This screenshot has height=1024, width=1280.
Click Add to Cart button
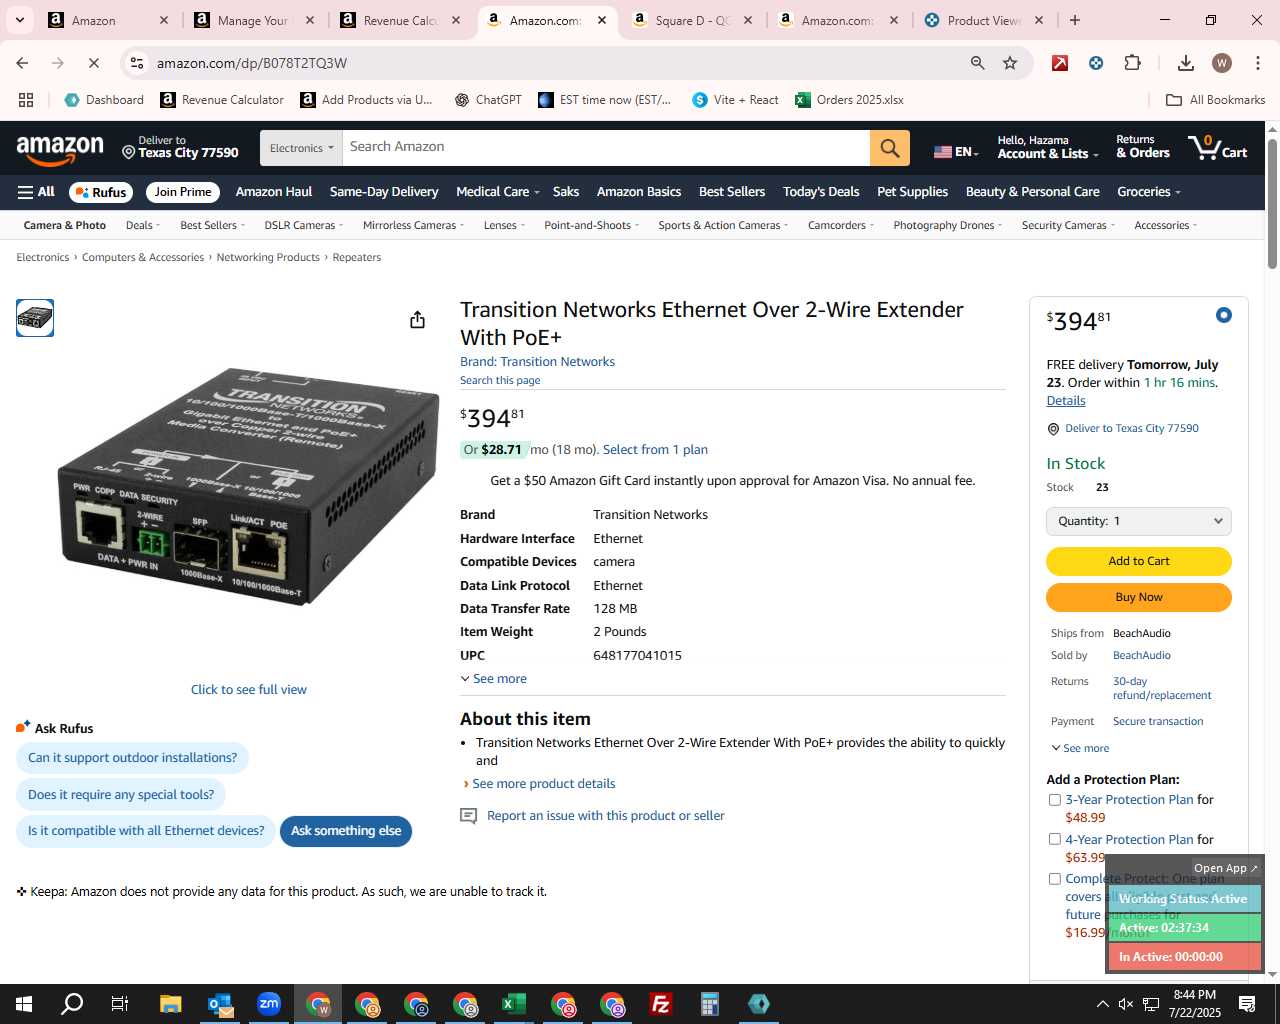click(x=1138, y=561)
